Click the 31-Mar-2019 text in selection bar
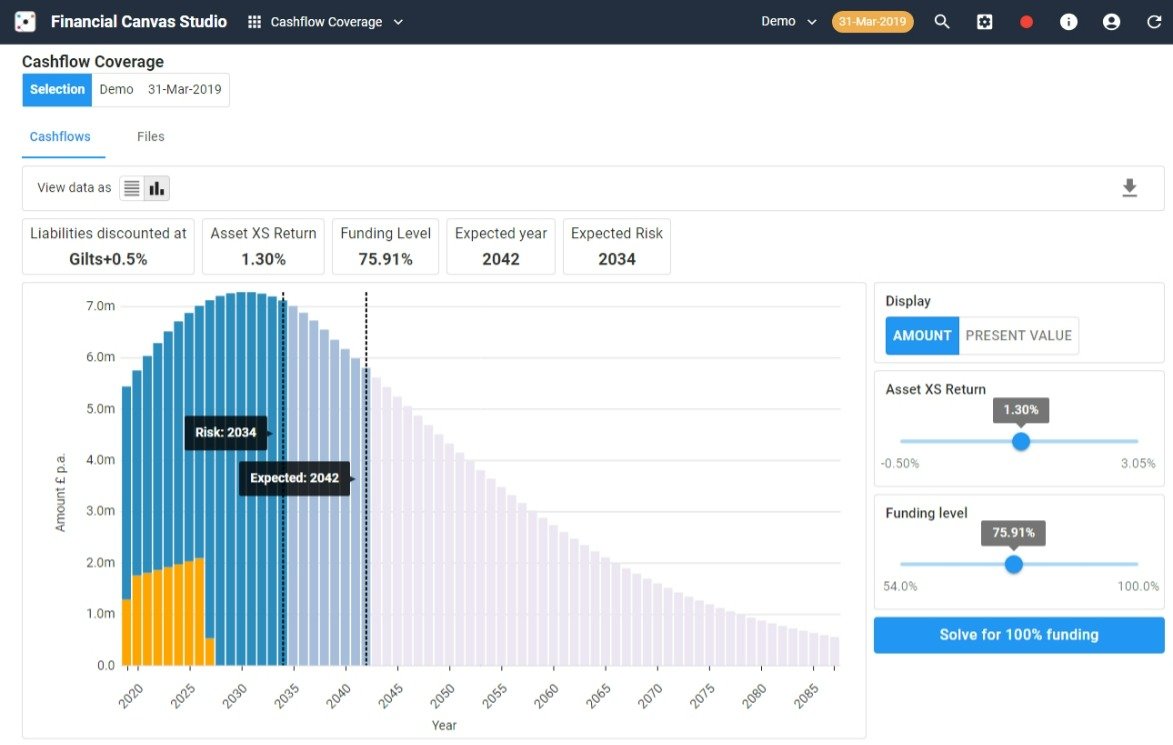This screenshot has width=1173, height=745. [185, 90]
